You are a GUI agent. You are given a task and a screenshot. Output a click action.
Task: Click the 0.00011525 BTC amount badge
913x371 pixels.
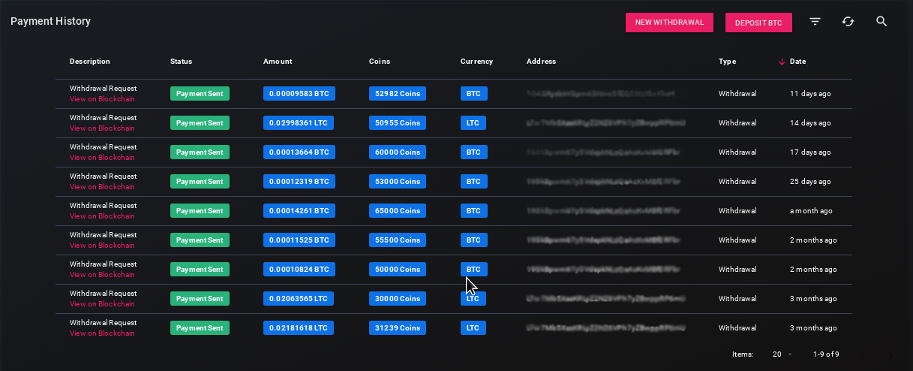299,240
